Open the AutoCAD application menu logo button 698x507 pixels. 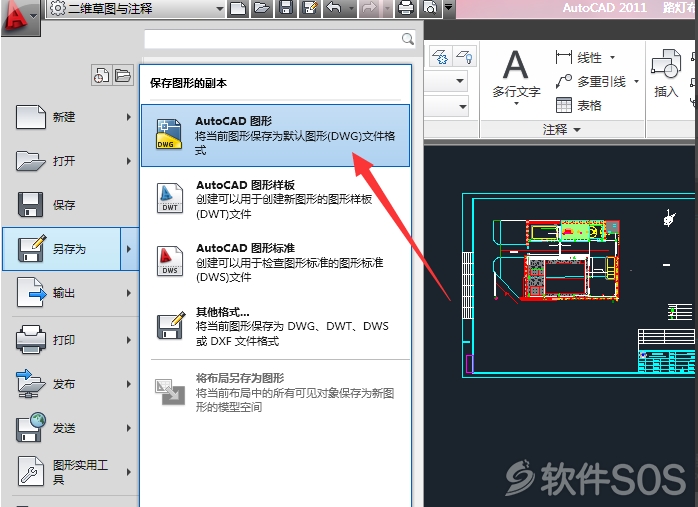coord(20,18)
